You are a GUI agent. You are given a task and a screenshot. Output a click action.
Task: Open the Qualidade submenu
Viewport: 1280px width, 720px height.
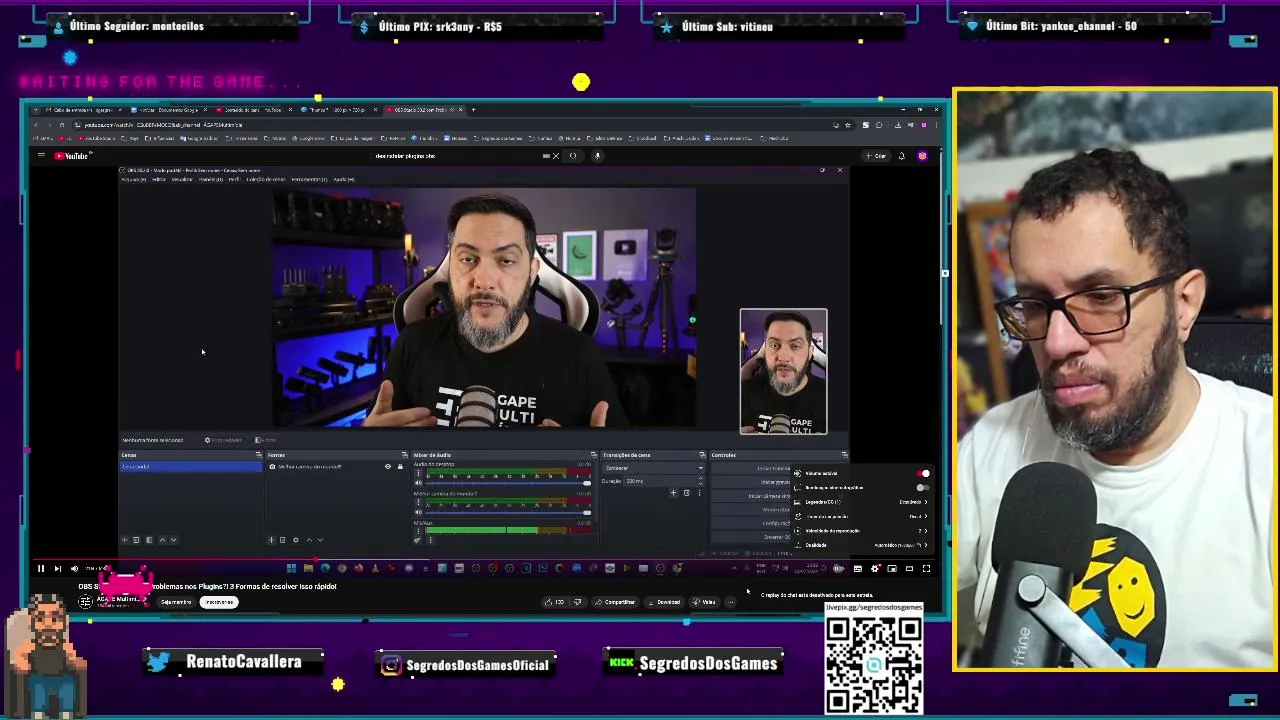click(x=861, y=545)
